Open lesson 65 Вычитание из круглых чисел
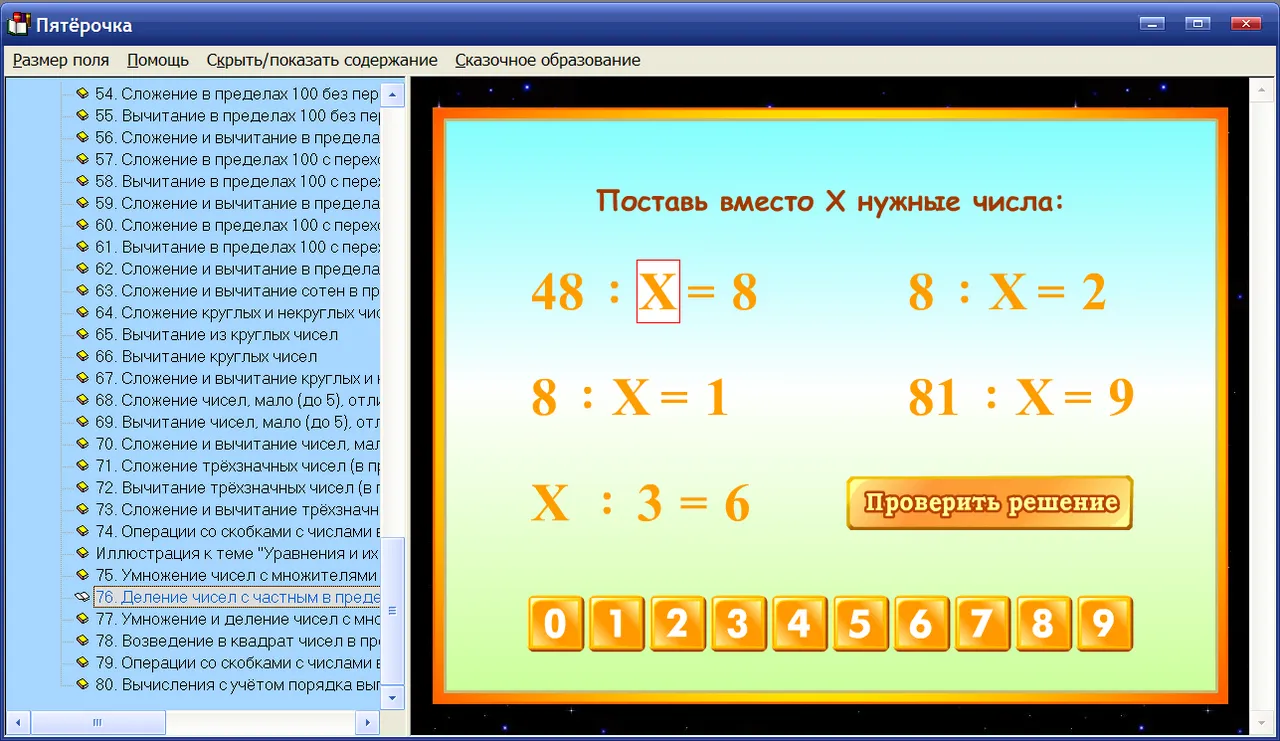 pyautogui.click(x=217, y=335)
